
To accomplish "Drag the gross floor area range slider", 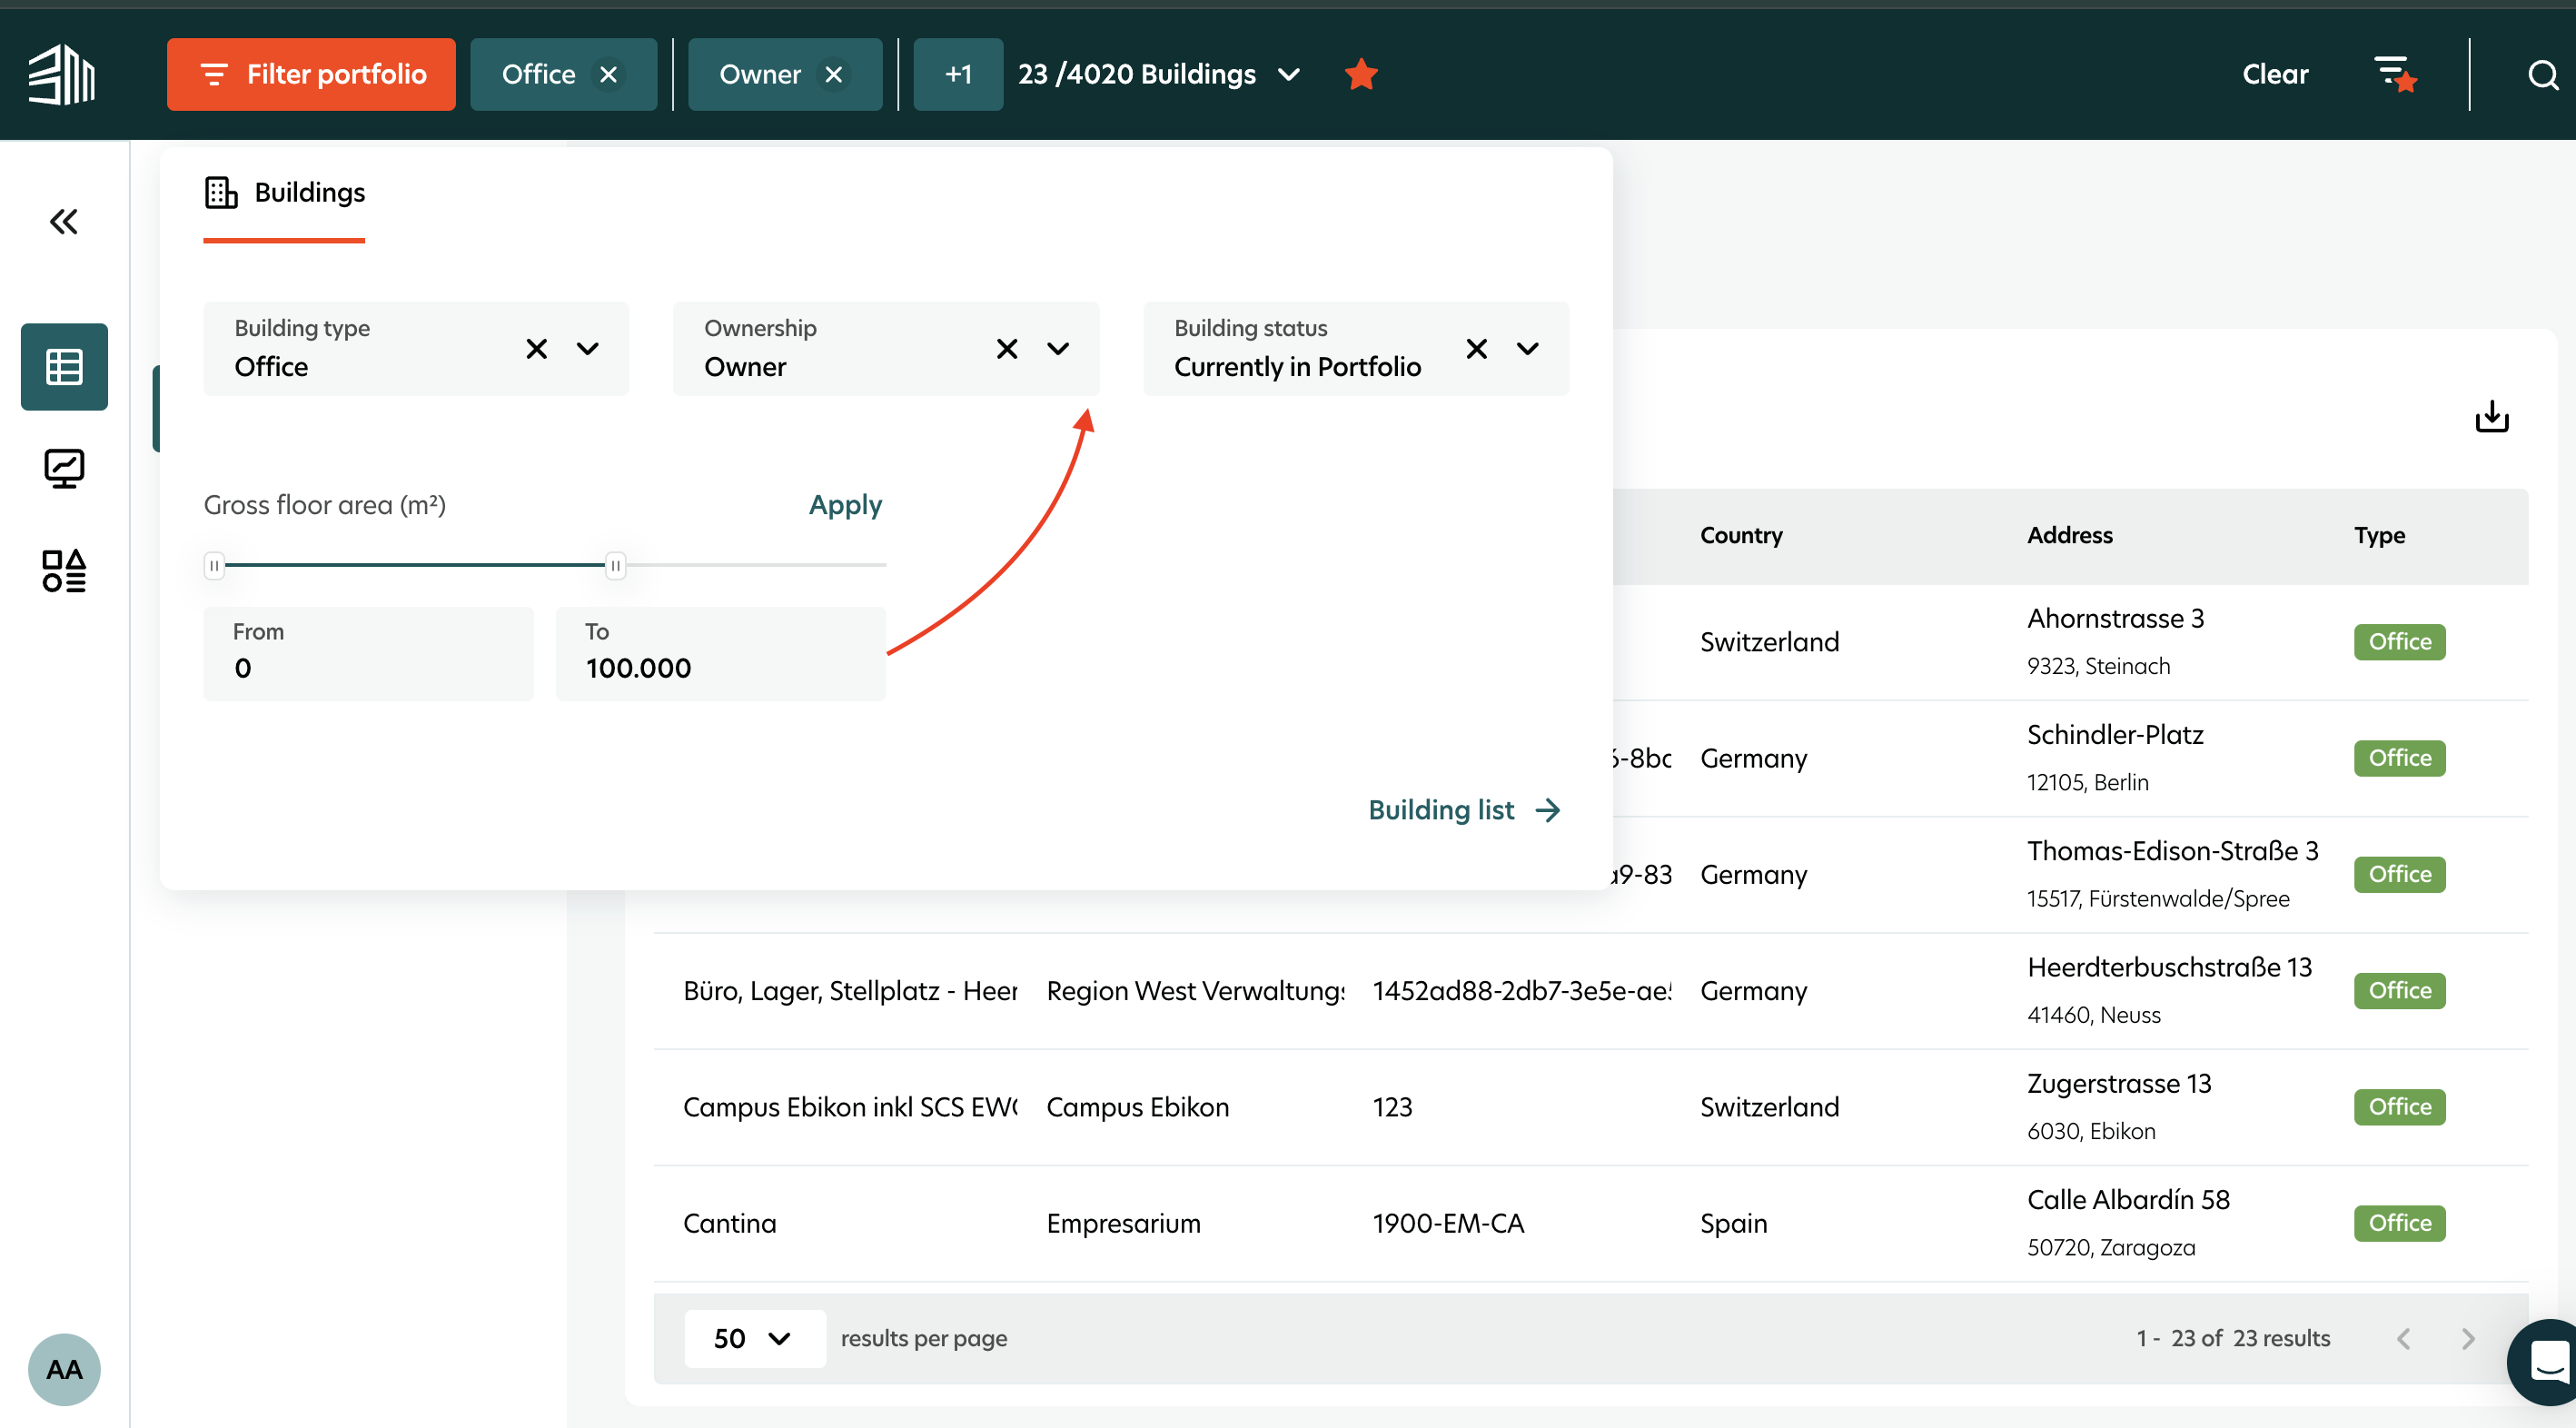I will [616, 564].
